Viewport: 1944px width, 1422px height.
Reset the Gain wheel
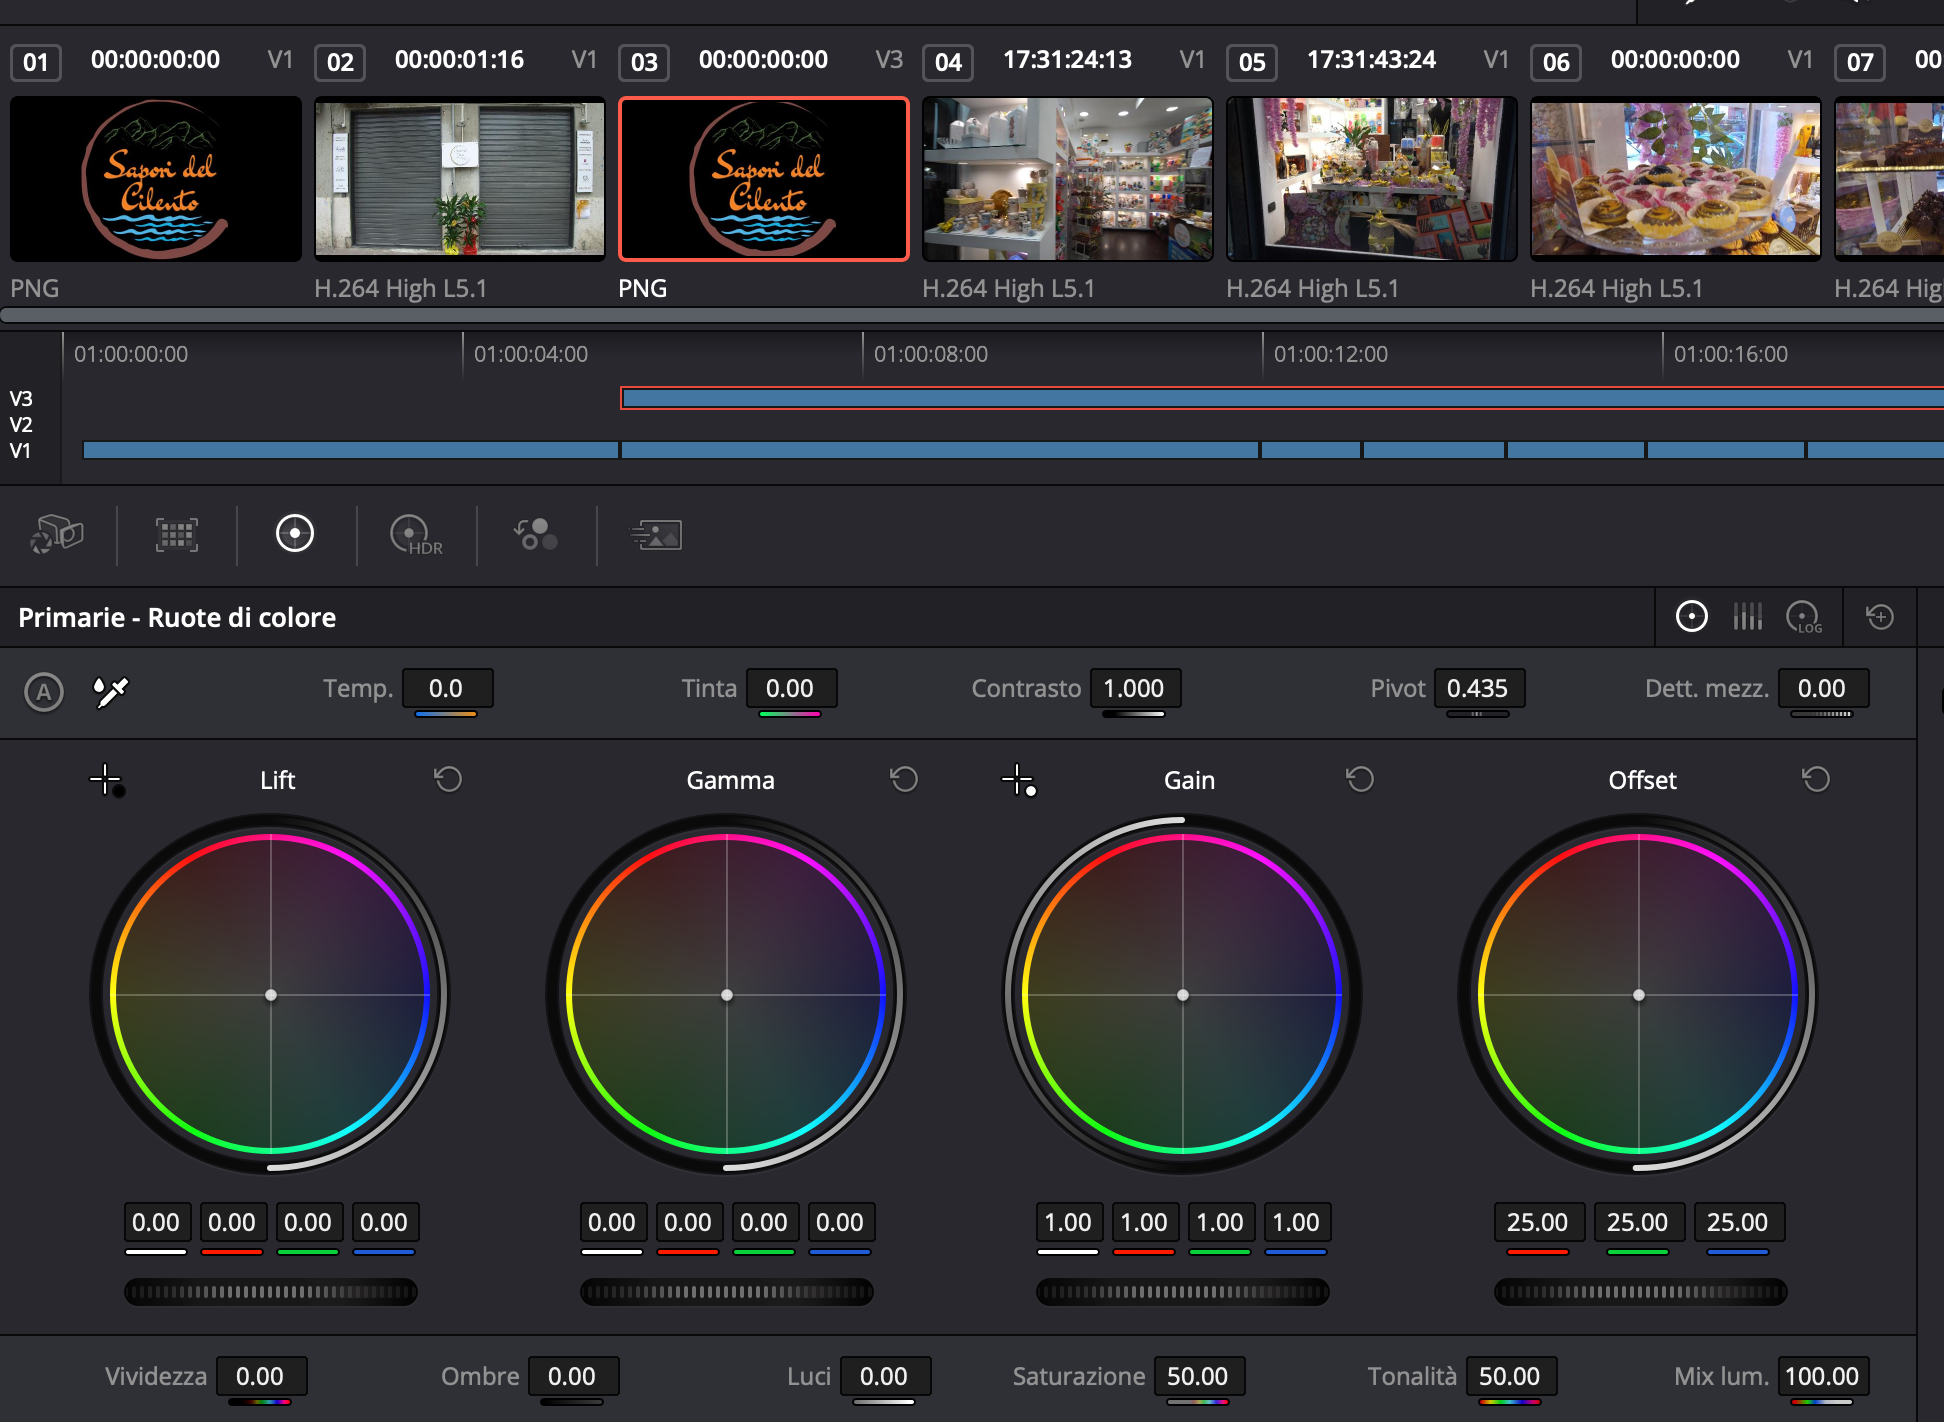tap(1360, 779)
